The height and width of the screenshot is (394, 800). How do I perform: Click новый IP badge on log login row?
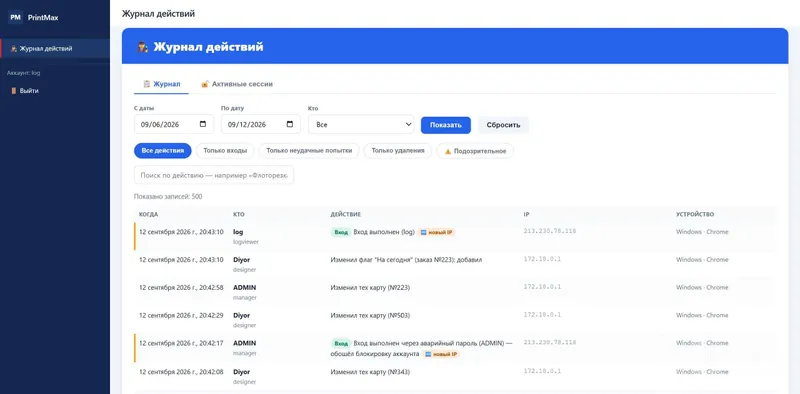437,232
